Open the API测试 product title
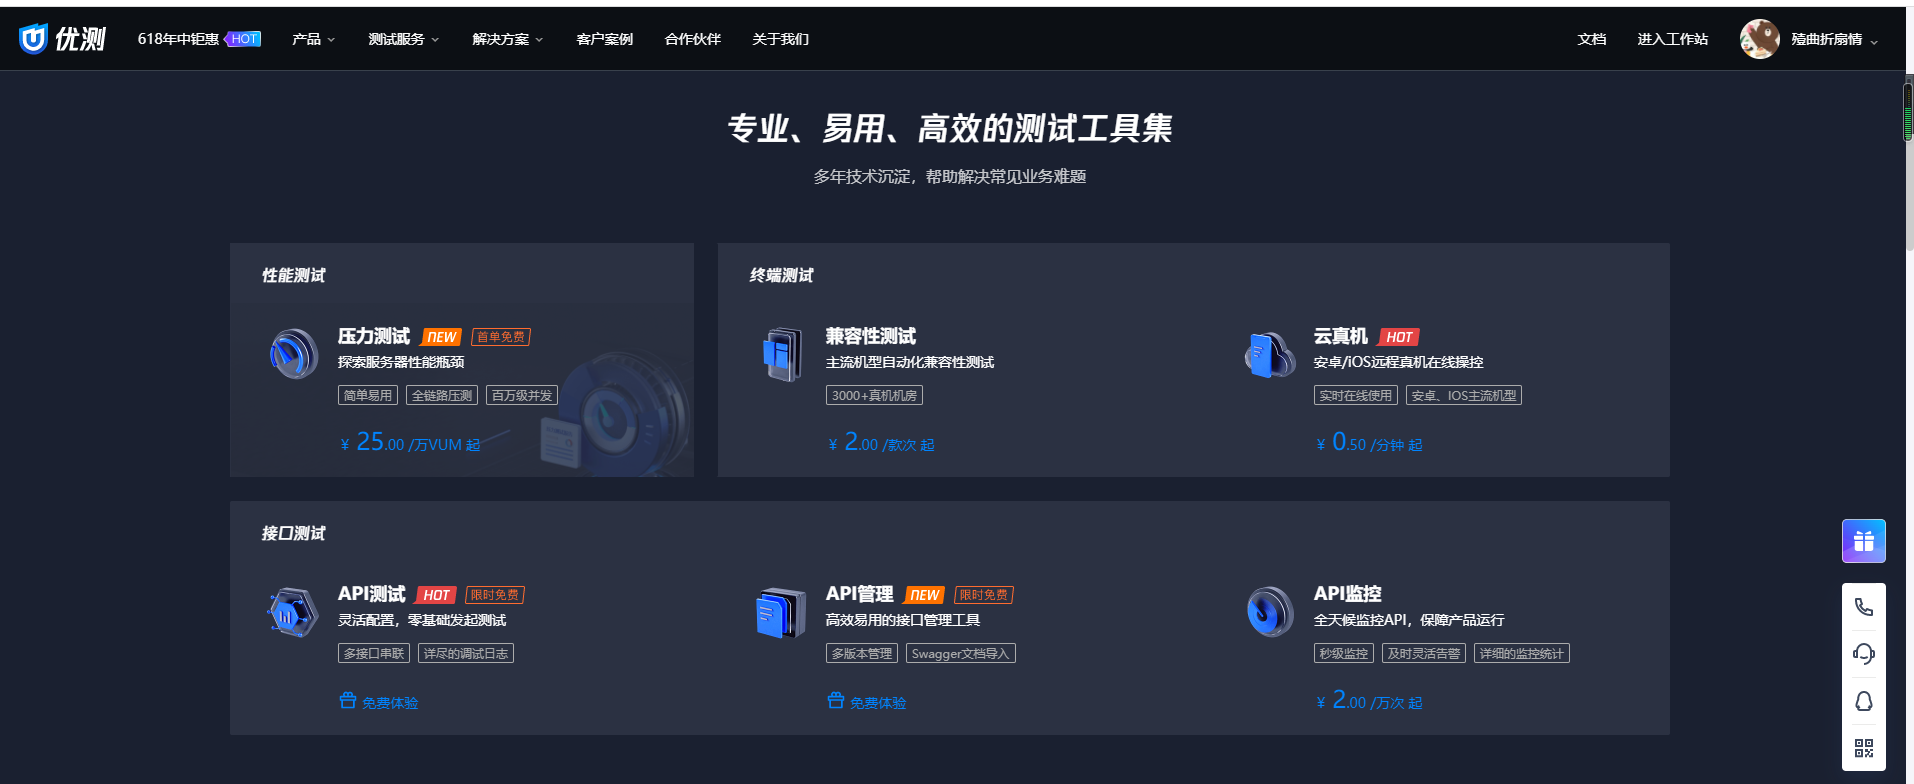This screenshot has width=1914, height=784. 372,594
